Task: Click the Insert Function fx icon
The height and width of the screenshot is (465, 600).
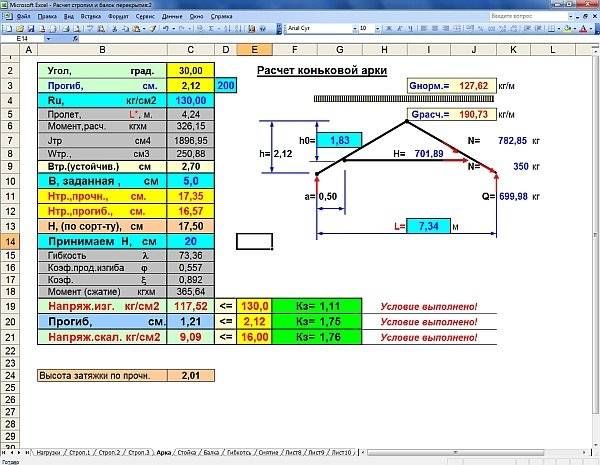Action: (x=75, y=39)
